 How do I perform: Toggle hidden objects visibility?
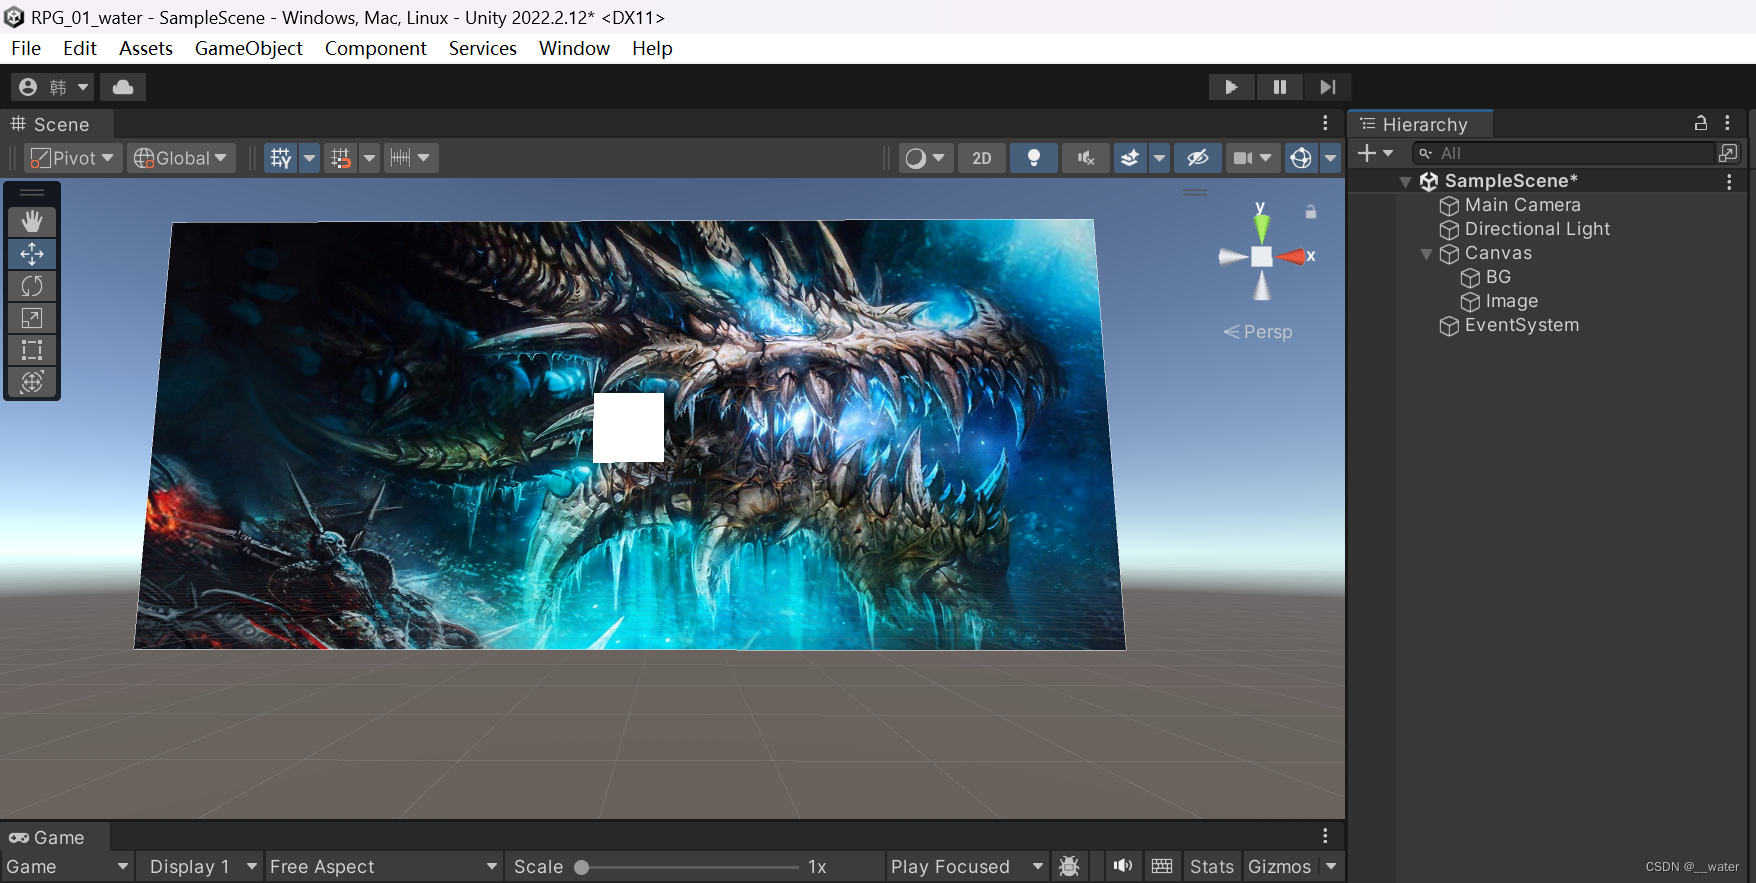tap(1198, 158)
